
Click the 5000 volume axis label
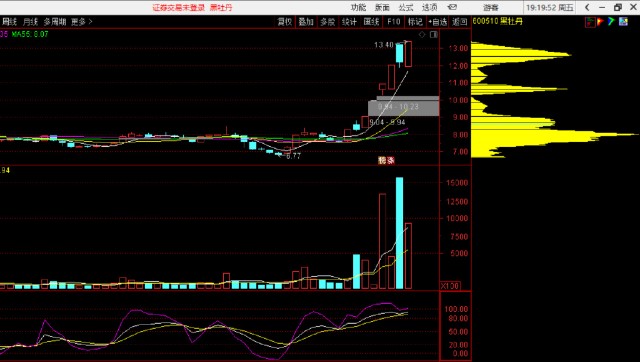[459, 253]
